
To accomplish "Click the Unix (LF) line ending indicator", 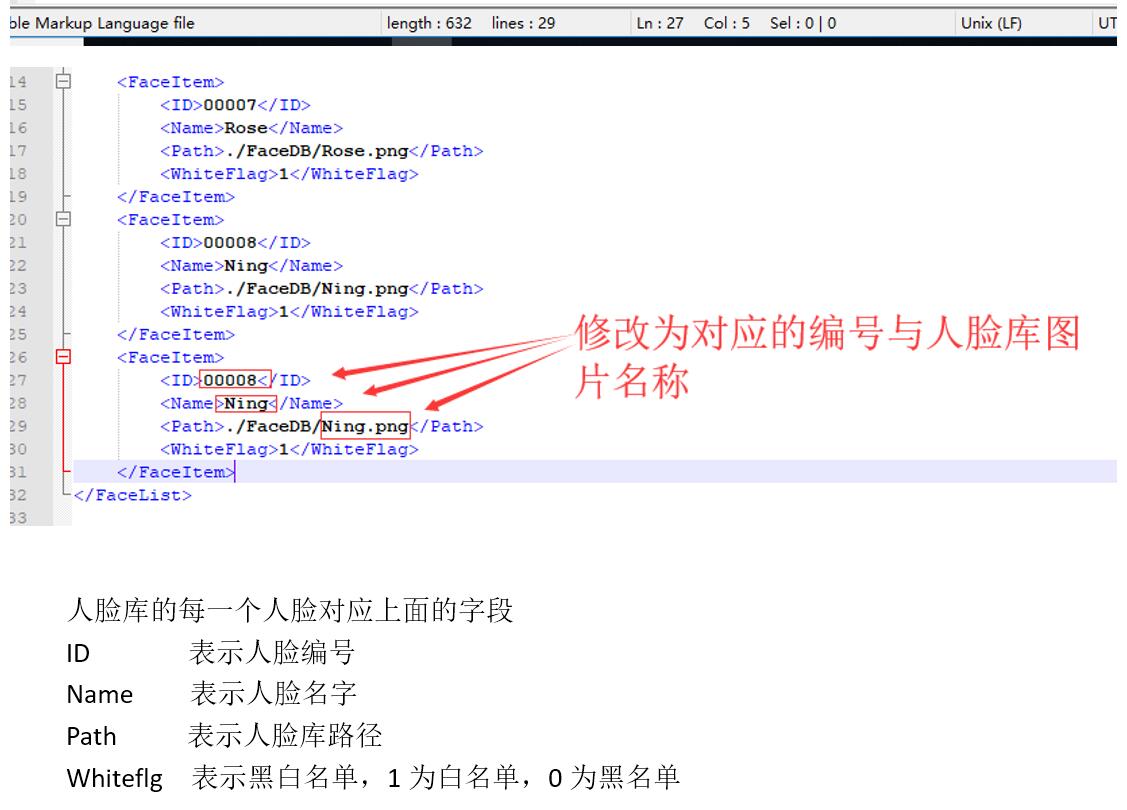I will tap(990, 23).
